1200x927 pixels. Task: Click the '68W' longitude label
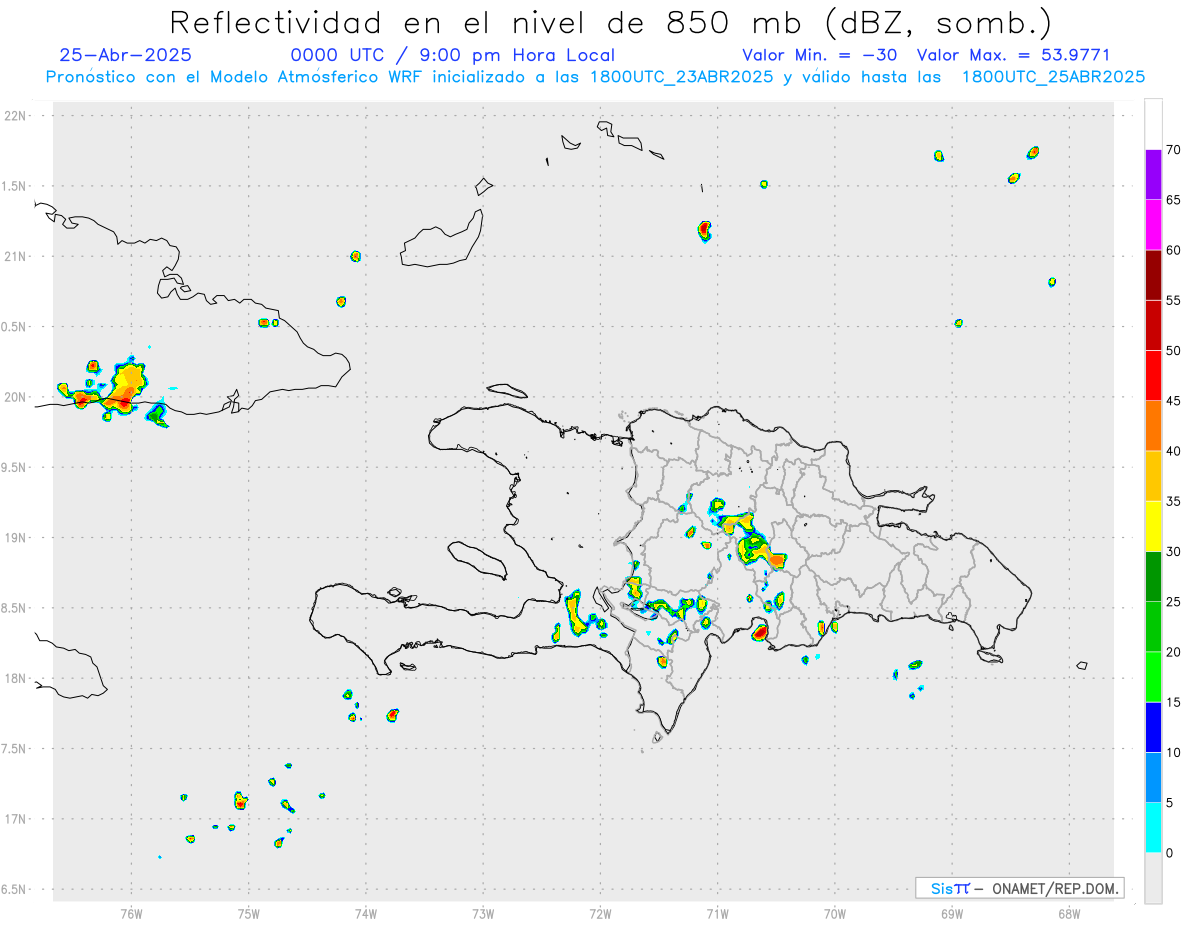(x=1069, y=913)
